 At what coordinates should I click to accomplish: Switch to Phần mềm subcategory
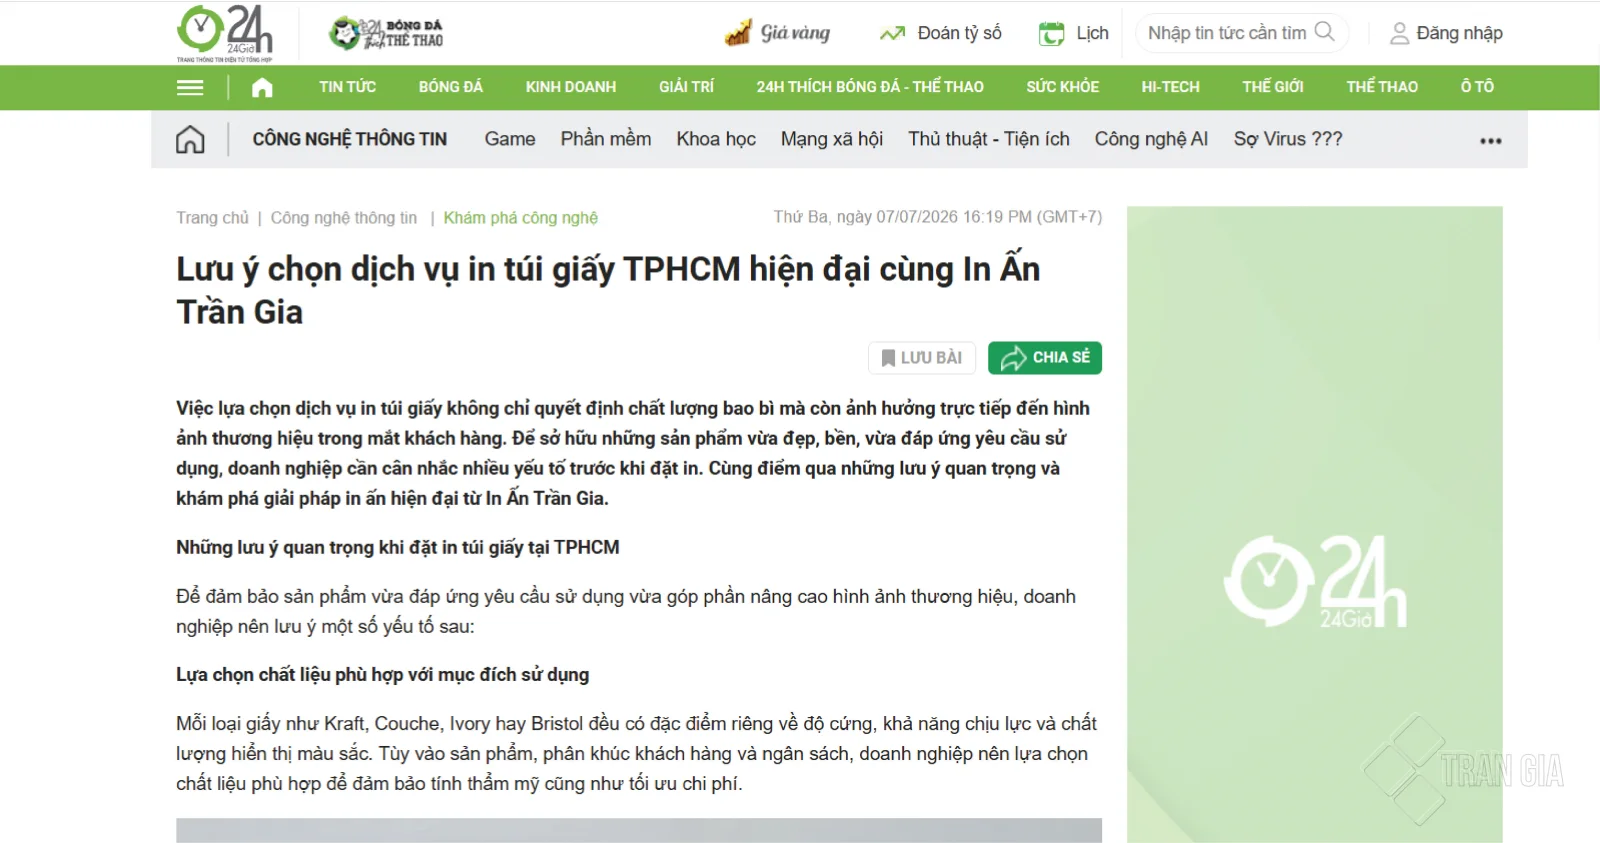tap(606, 139)
